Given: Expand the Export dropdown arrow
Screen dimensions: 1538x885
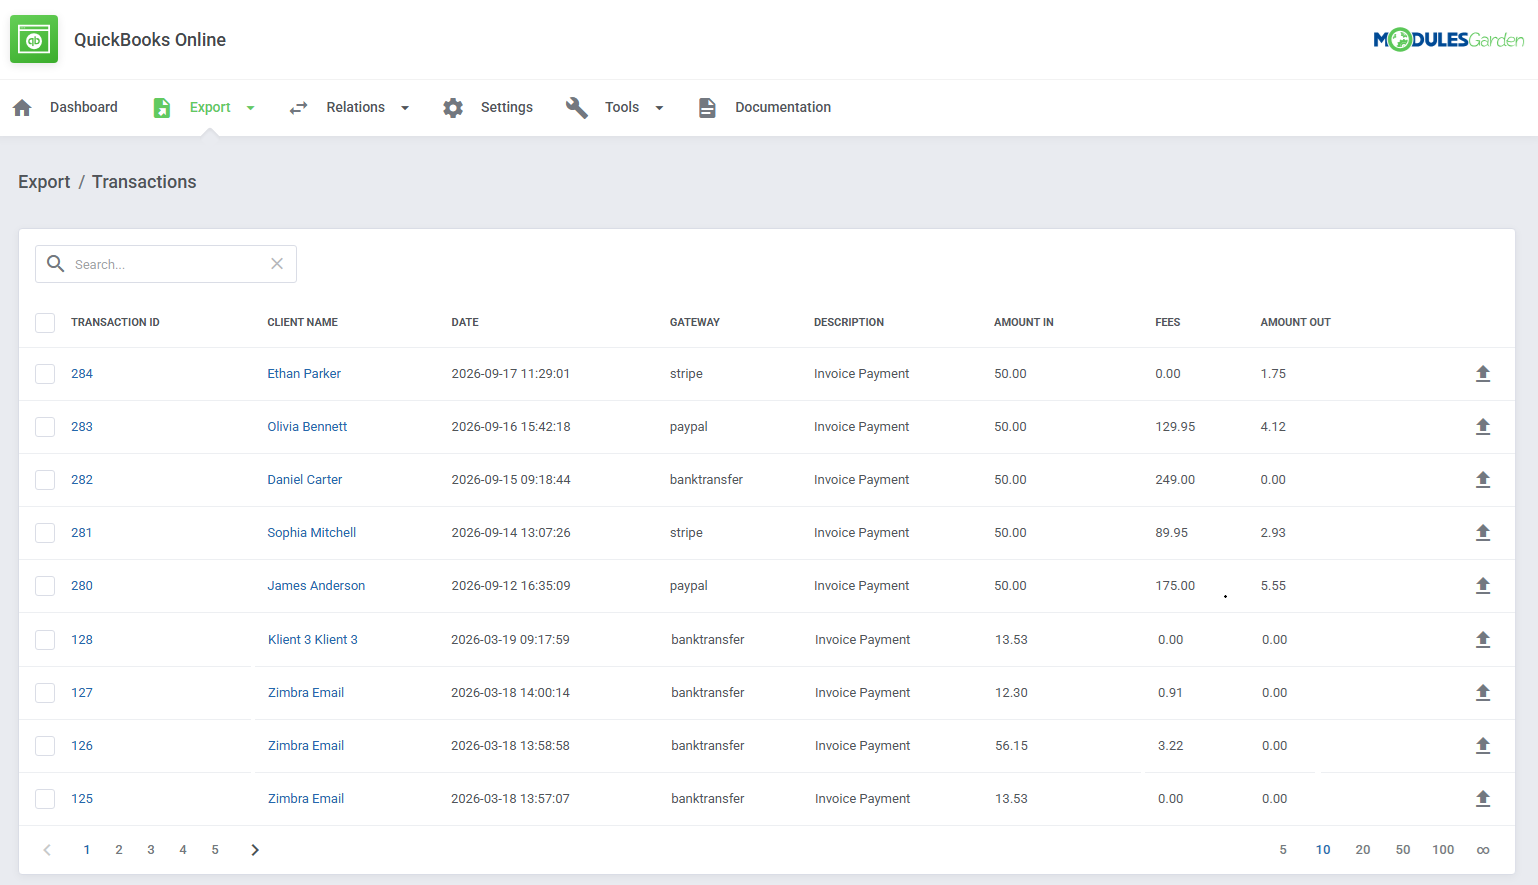Looking at the screenshot, I should 250,108.
